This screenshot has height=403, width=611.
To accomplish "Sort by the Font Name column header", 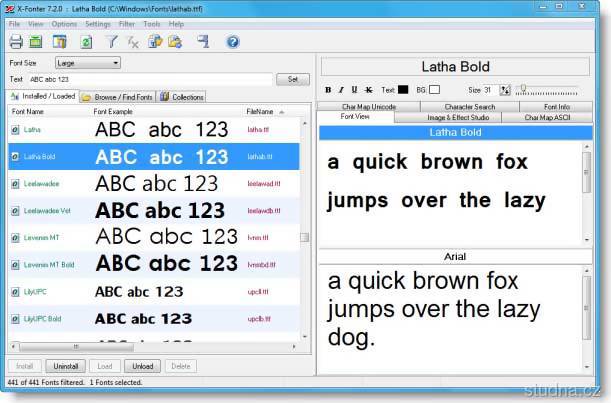I will click(48, 111).
